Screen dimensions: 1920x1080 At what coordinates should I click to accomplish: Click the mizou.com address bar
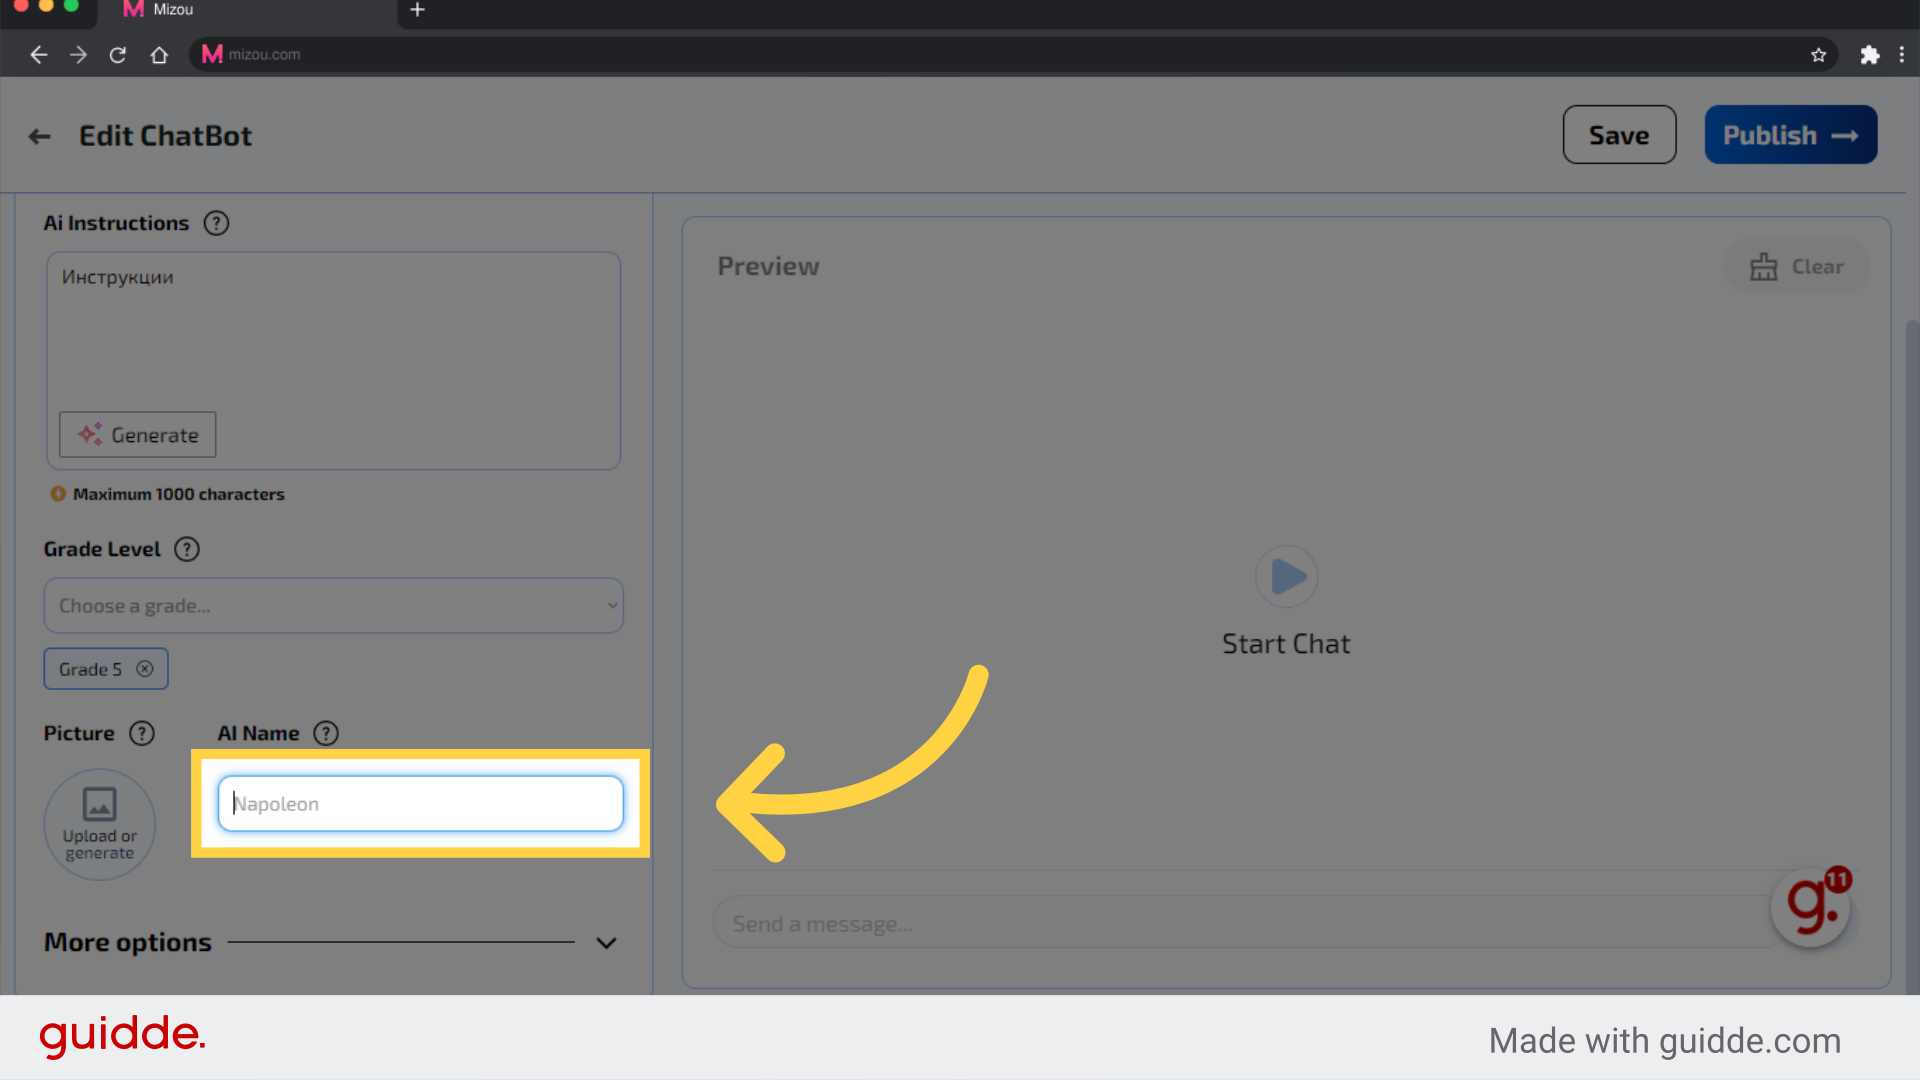coord(265,54)
